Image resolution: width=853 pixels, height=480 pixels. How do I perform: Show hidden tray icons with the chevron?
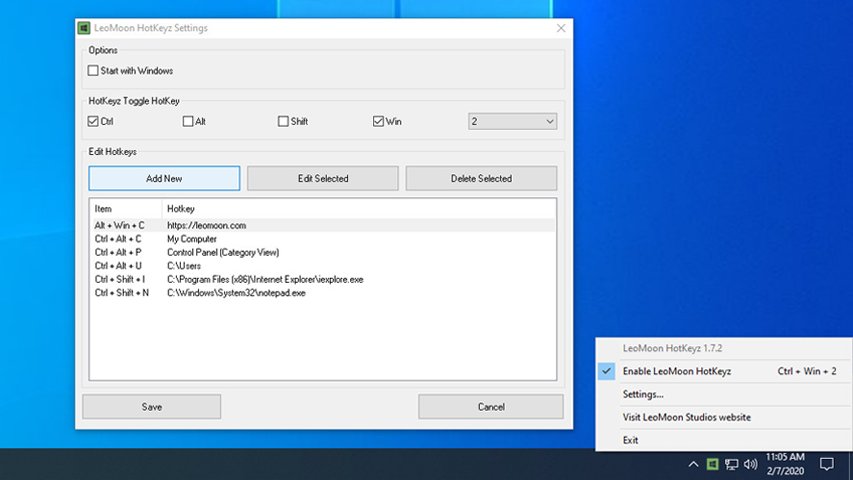692,464
